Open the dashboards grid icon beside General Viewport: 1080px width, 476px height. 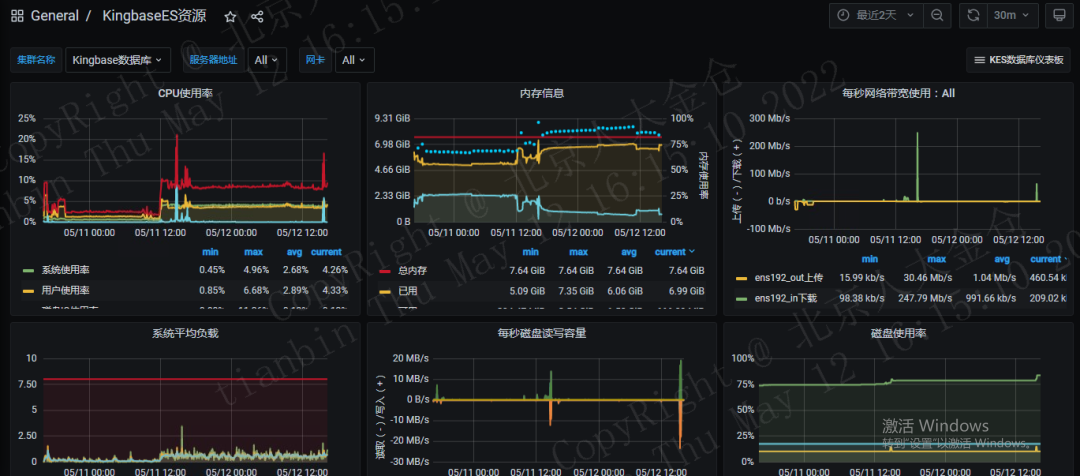[17, 16]
